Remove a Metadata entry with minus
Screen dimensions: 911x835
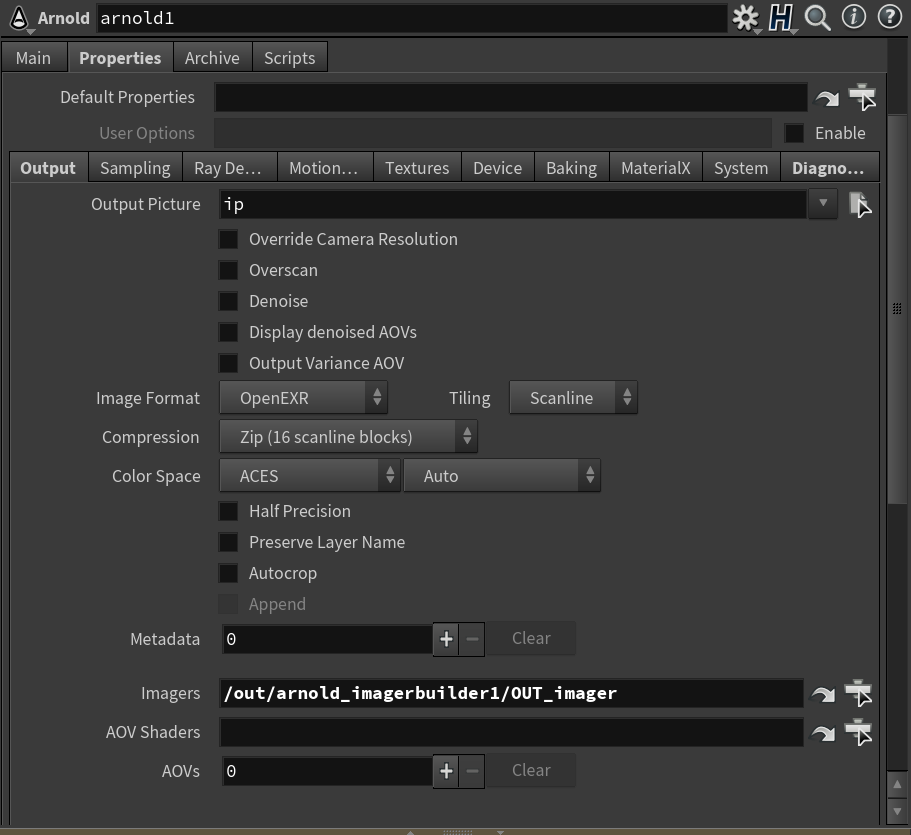pos(472,639)
